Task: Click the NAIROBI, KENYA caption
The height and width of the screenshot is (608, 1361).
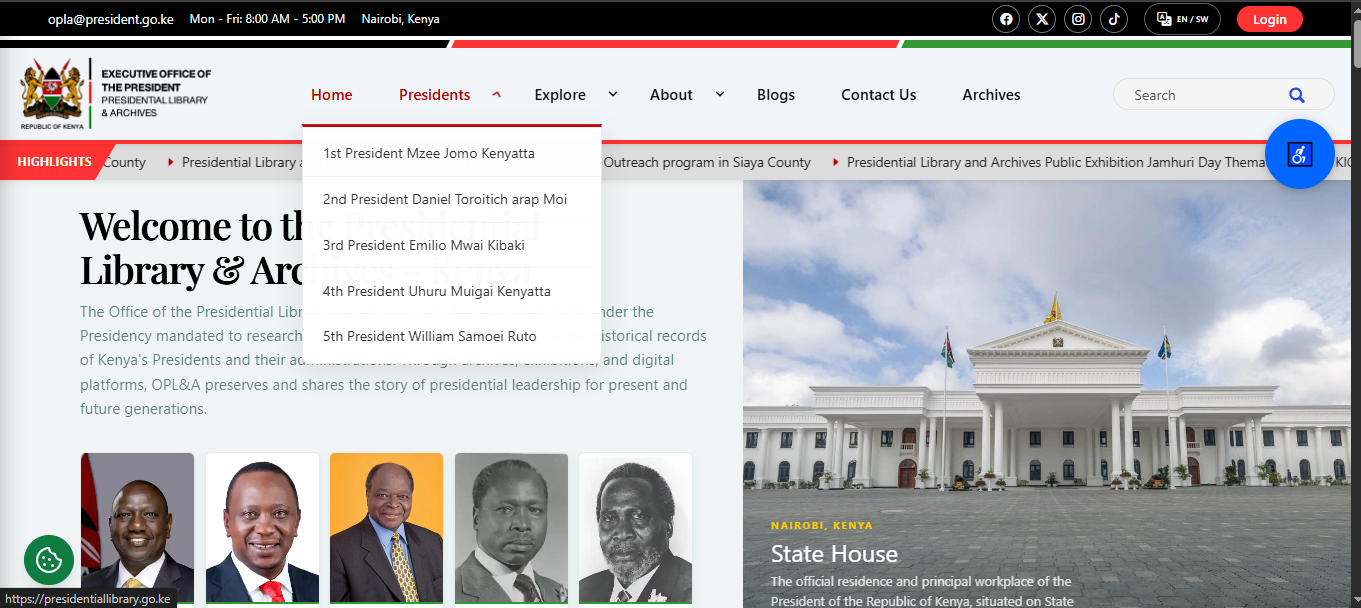Action: pos(821,525)
